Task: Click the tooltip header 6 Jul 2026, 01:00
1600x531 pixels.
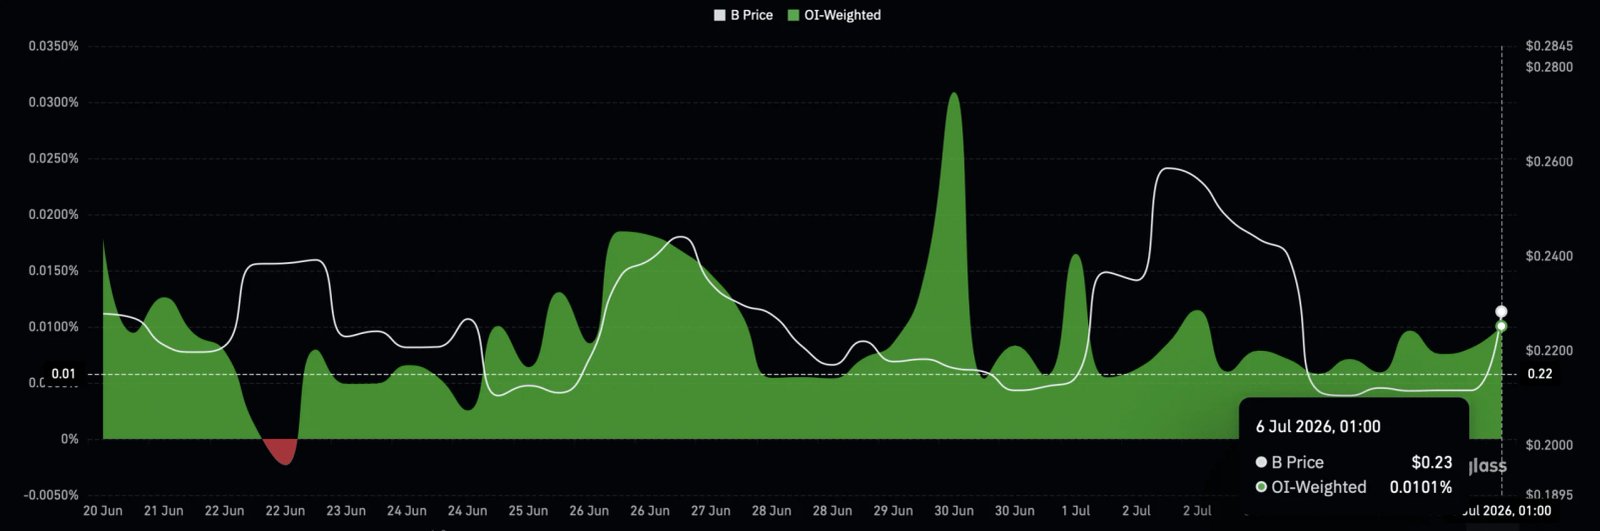Action: (1318, 426)
